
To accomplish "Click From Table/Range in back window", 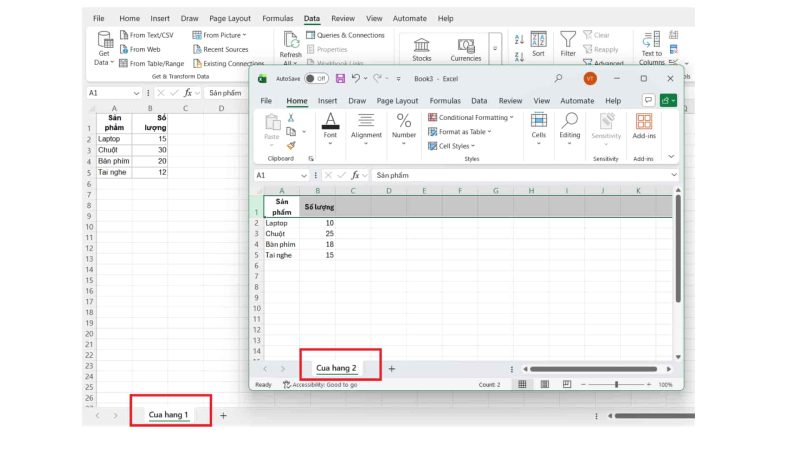I will click(152, 64).
